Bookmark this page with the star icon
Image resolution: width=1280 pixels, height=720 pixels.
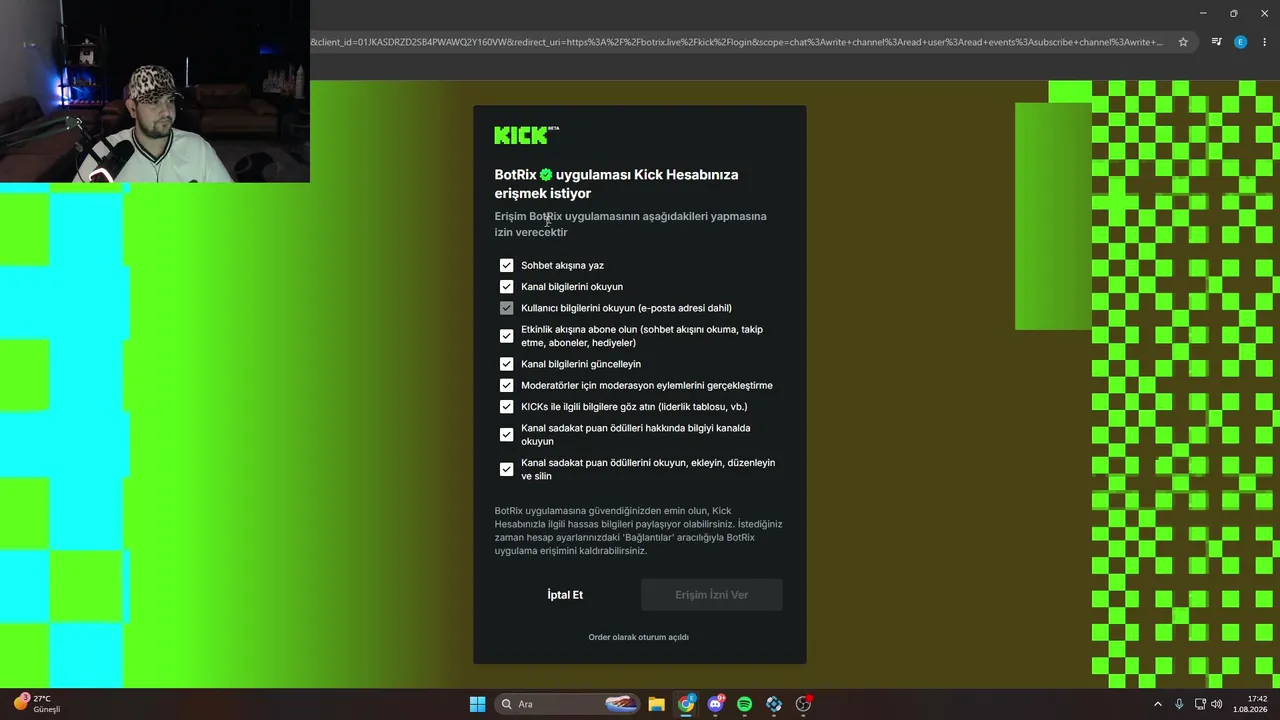1183,42
